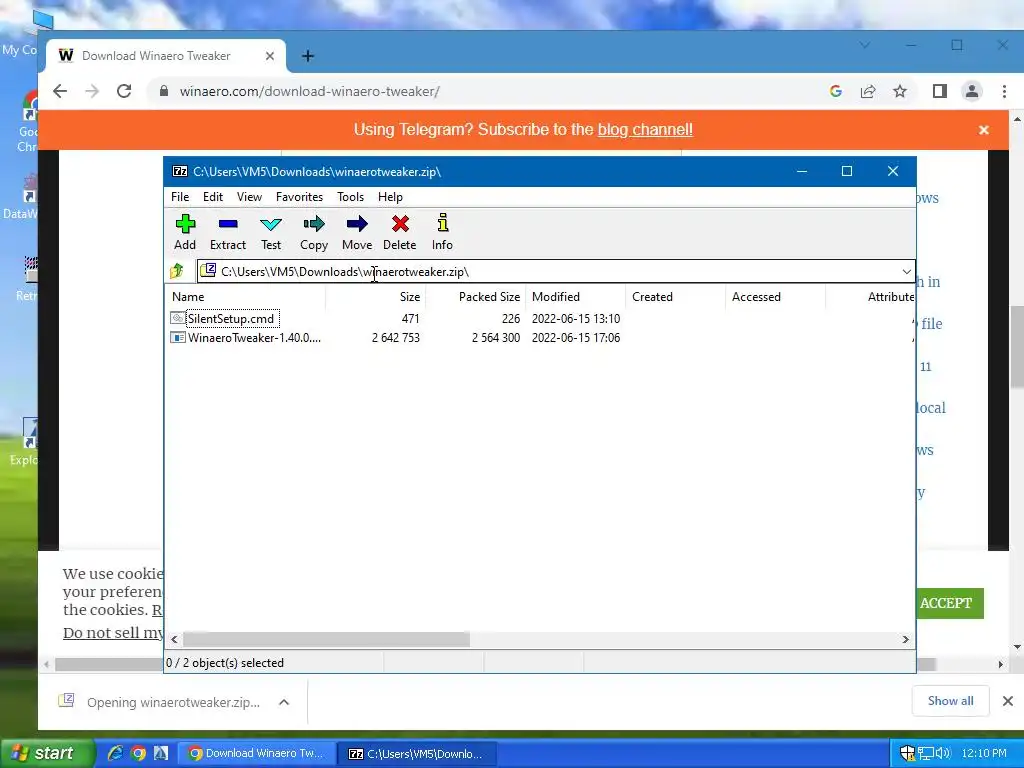
Task: Open the File menu in 7-Zip
Action: point(180,197)
